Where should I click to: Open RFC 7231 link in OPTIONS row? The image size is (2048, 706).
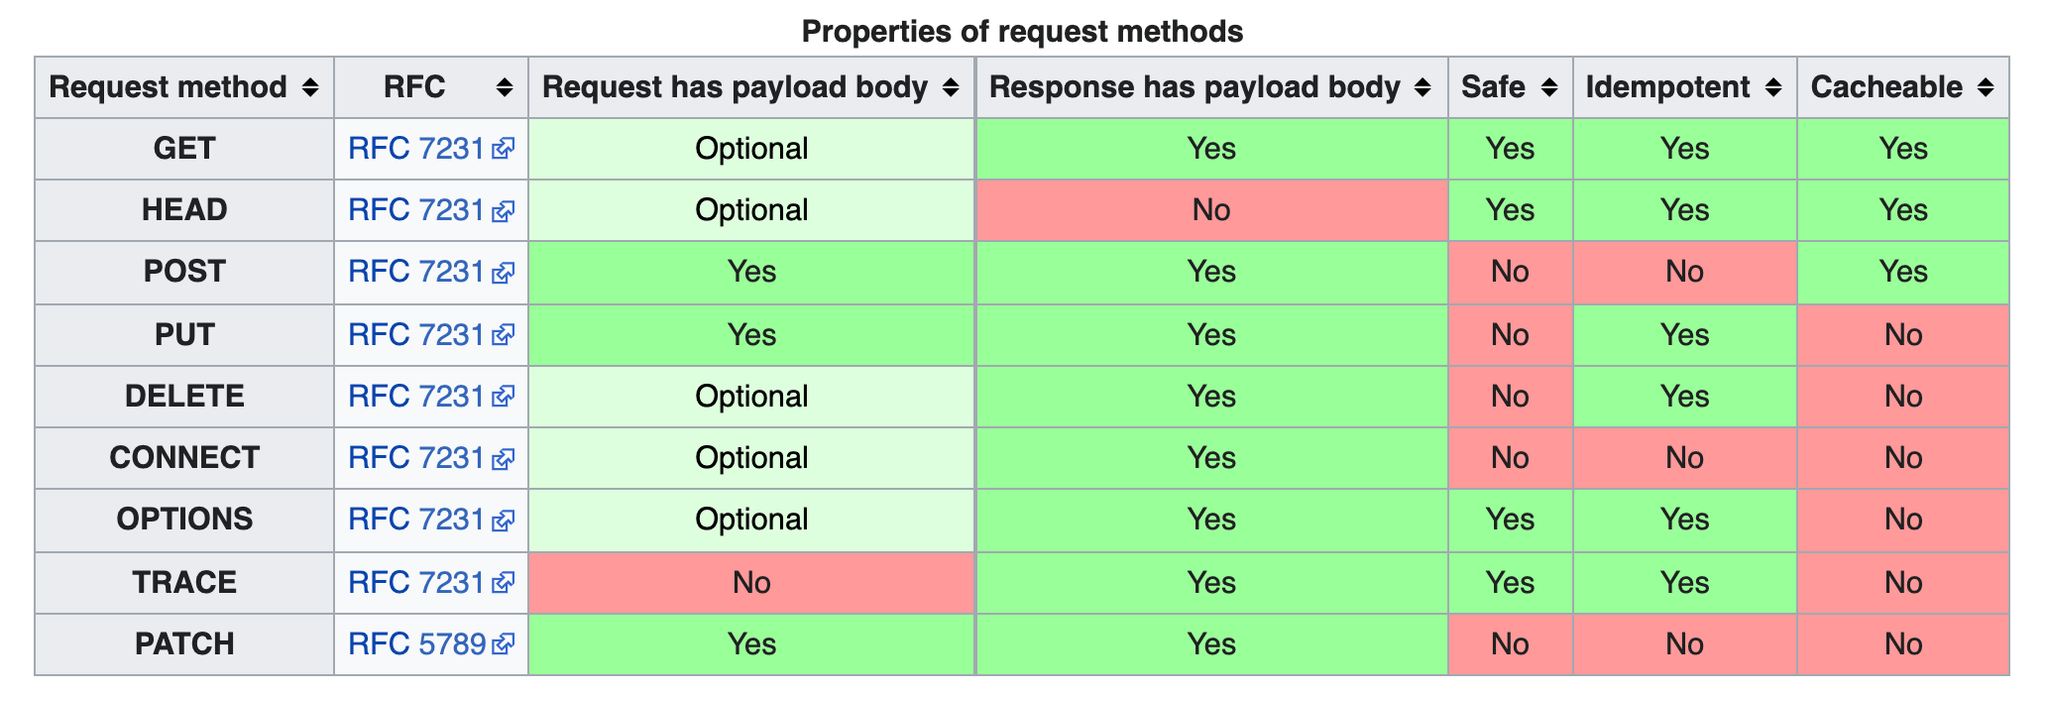tap(416, 520)
